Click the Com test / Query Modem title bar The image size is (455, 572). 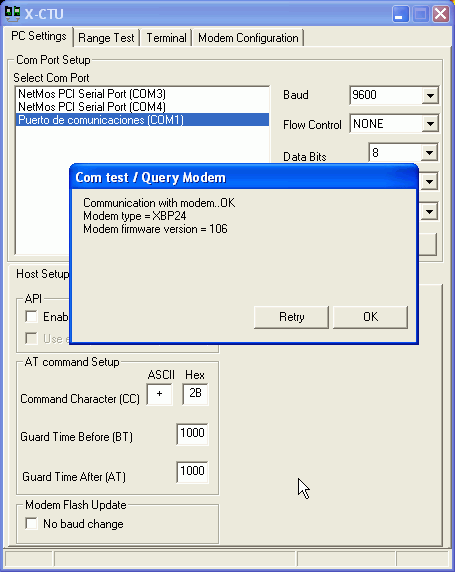tap(243, 177)
